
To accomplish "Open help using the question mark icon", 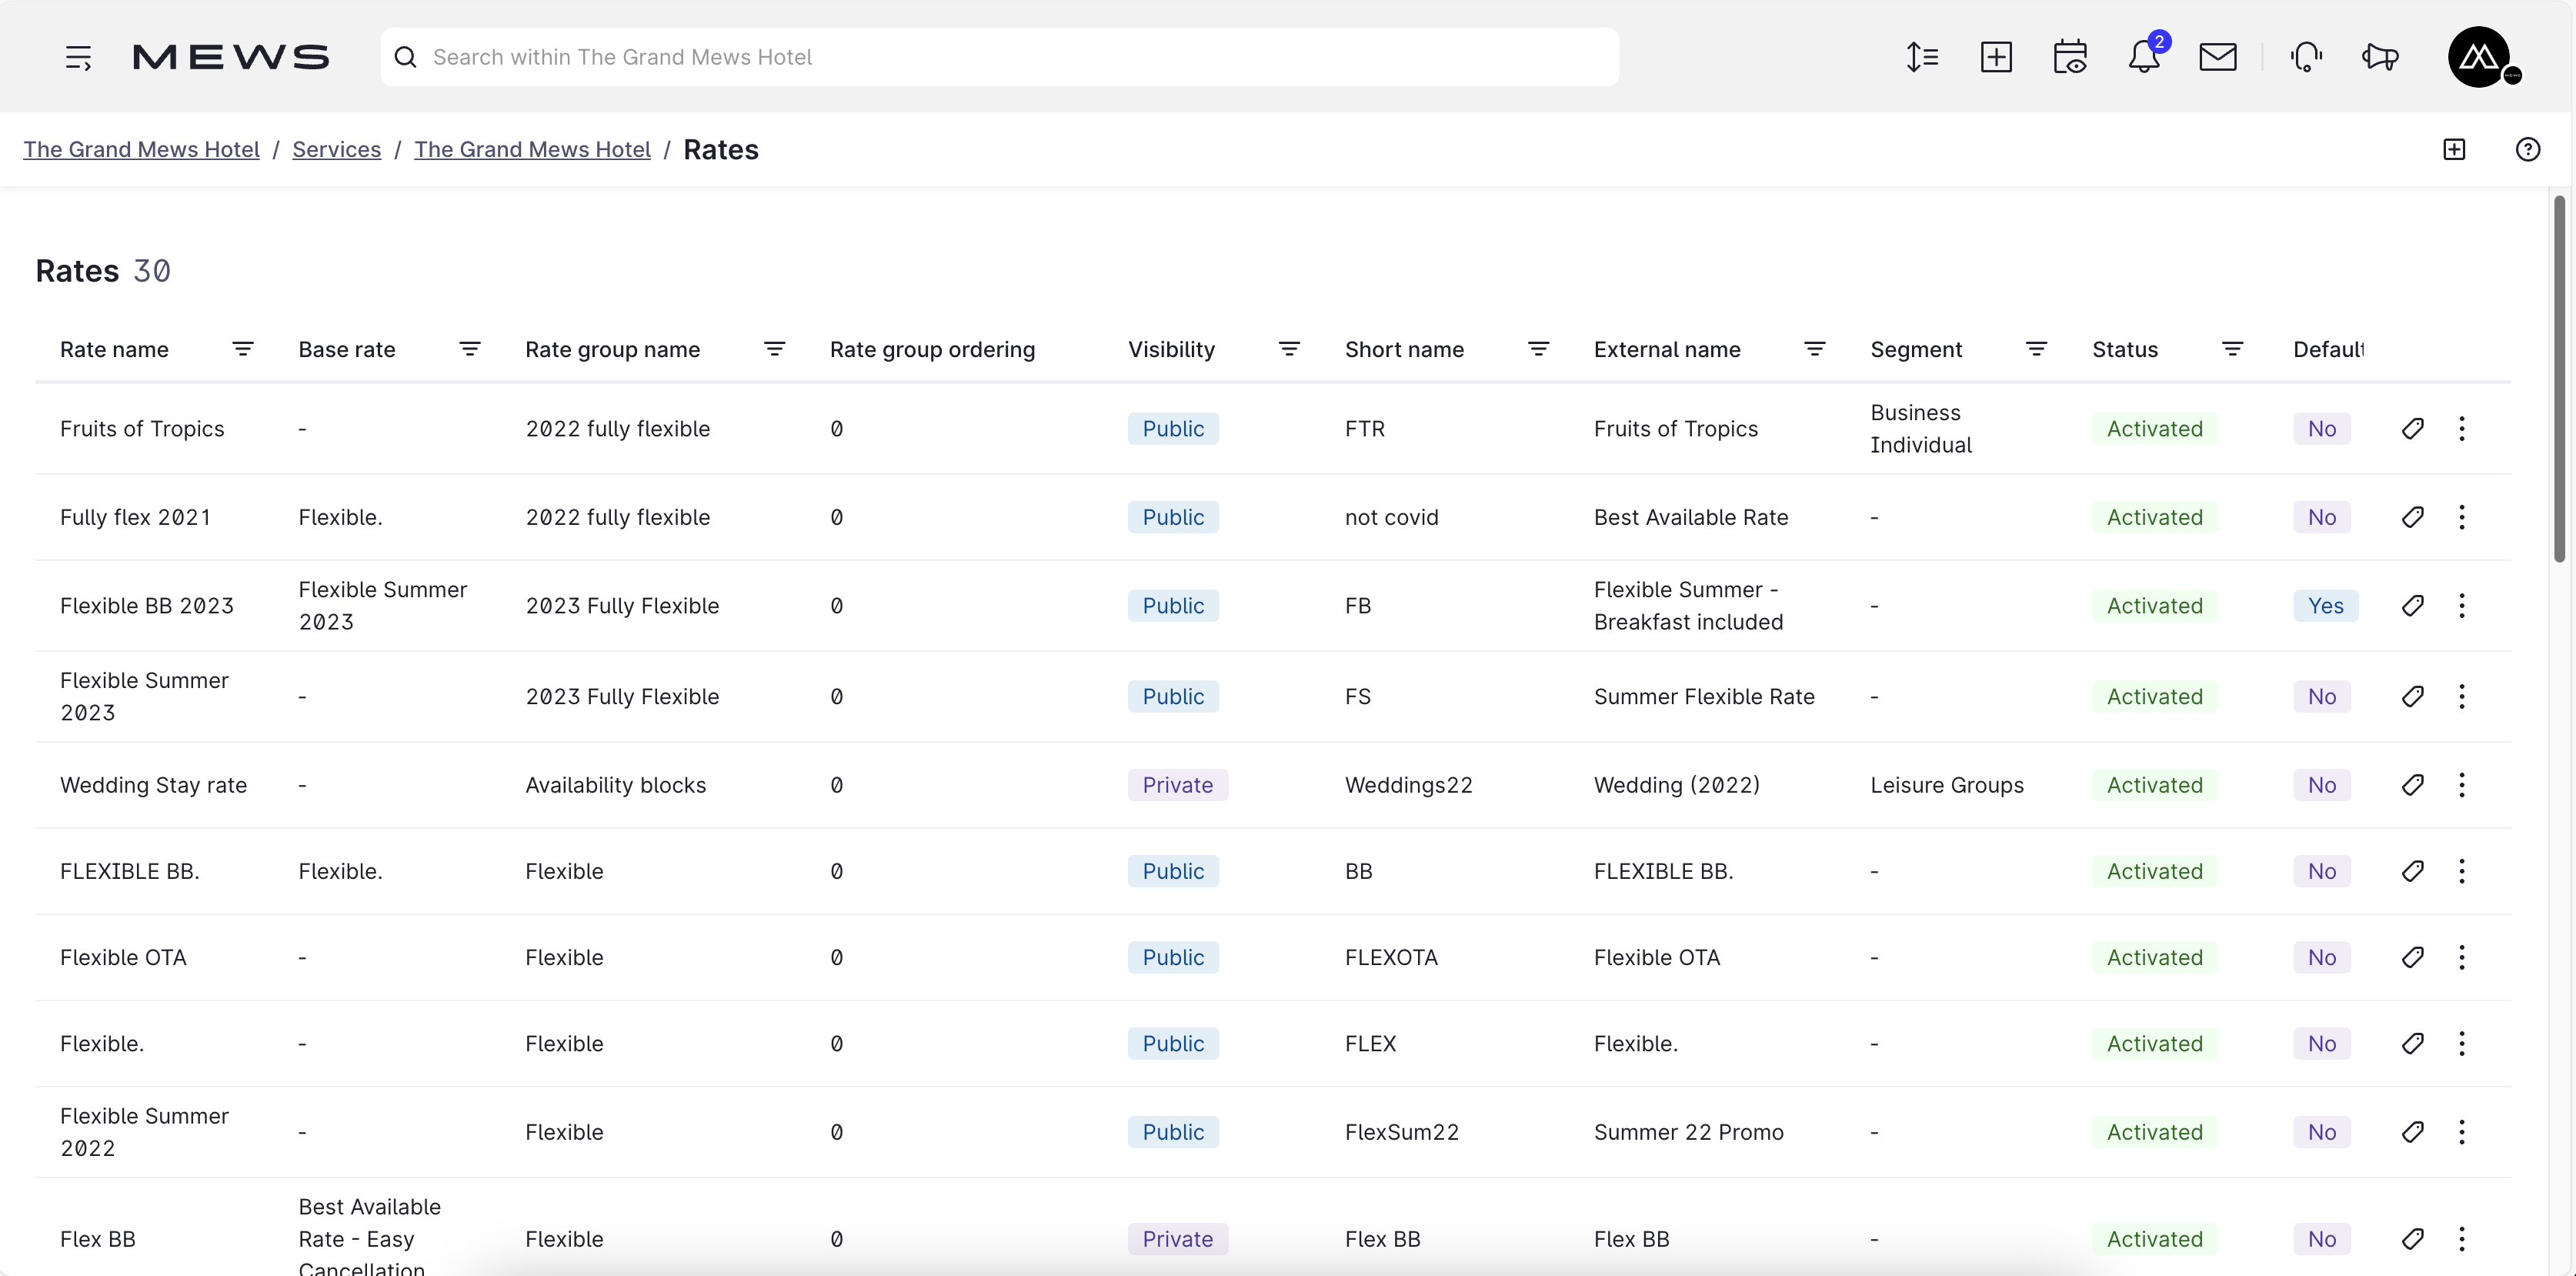I will 2529,149.
